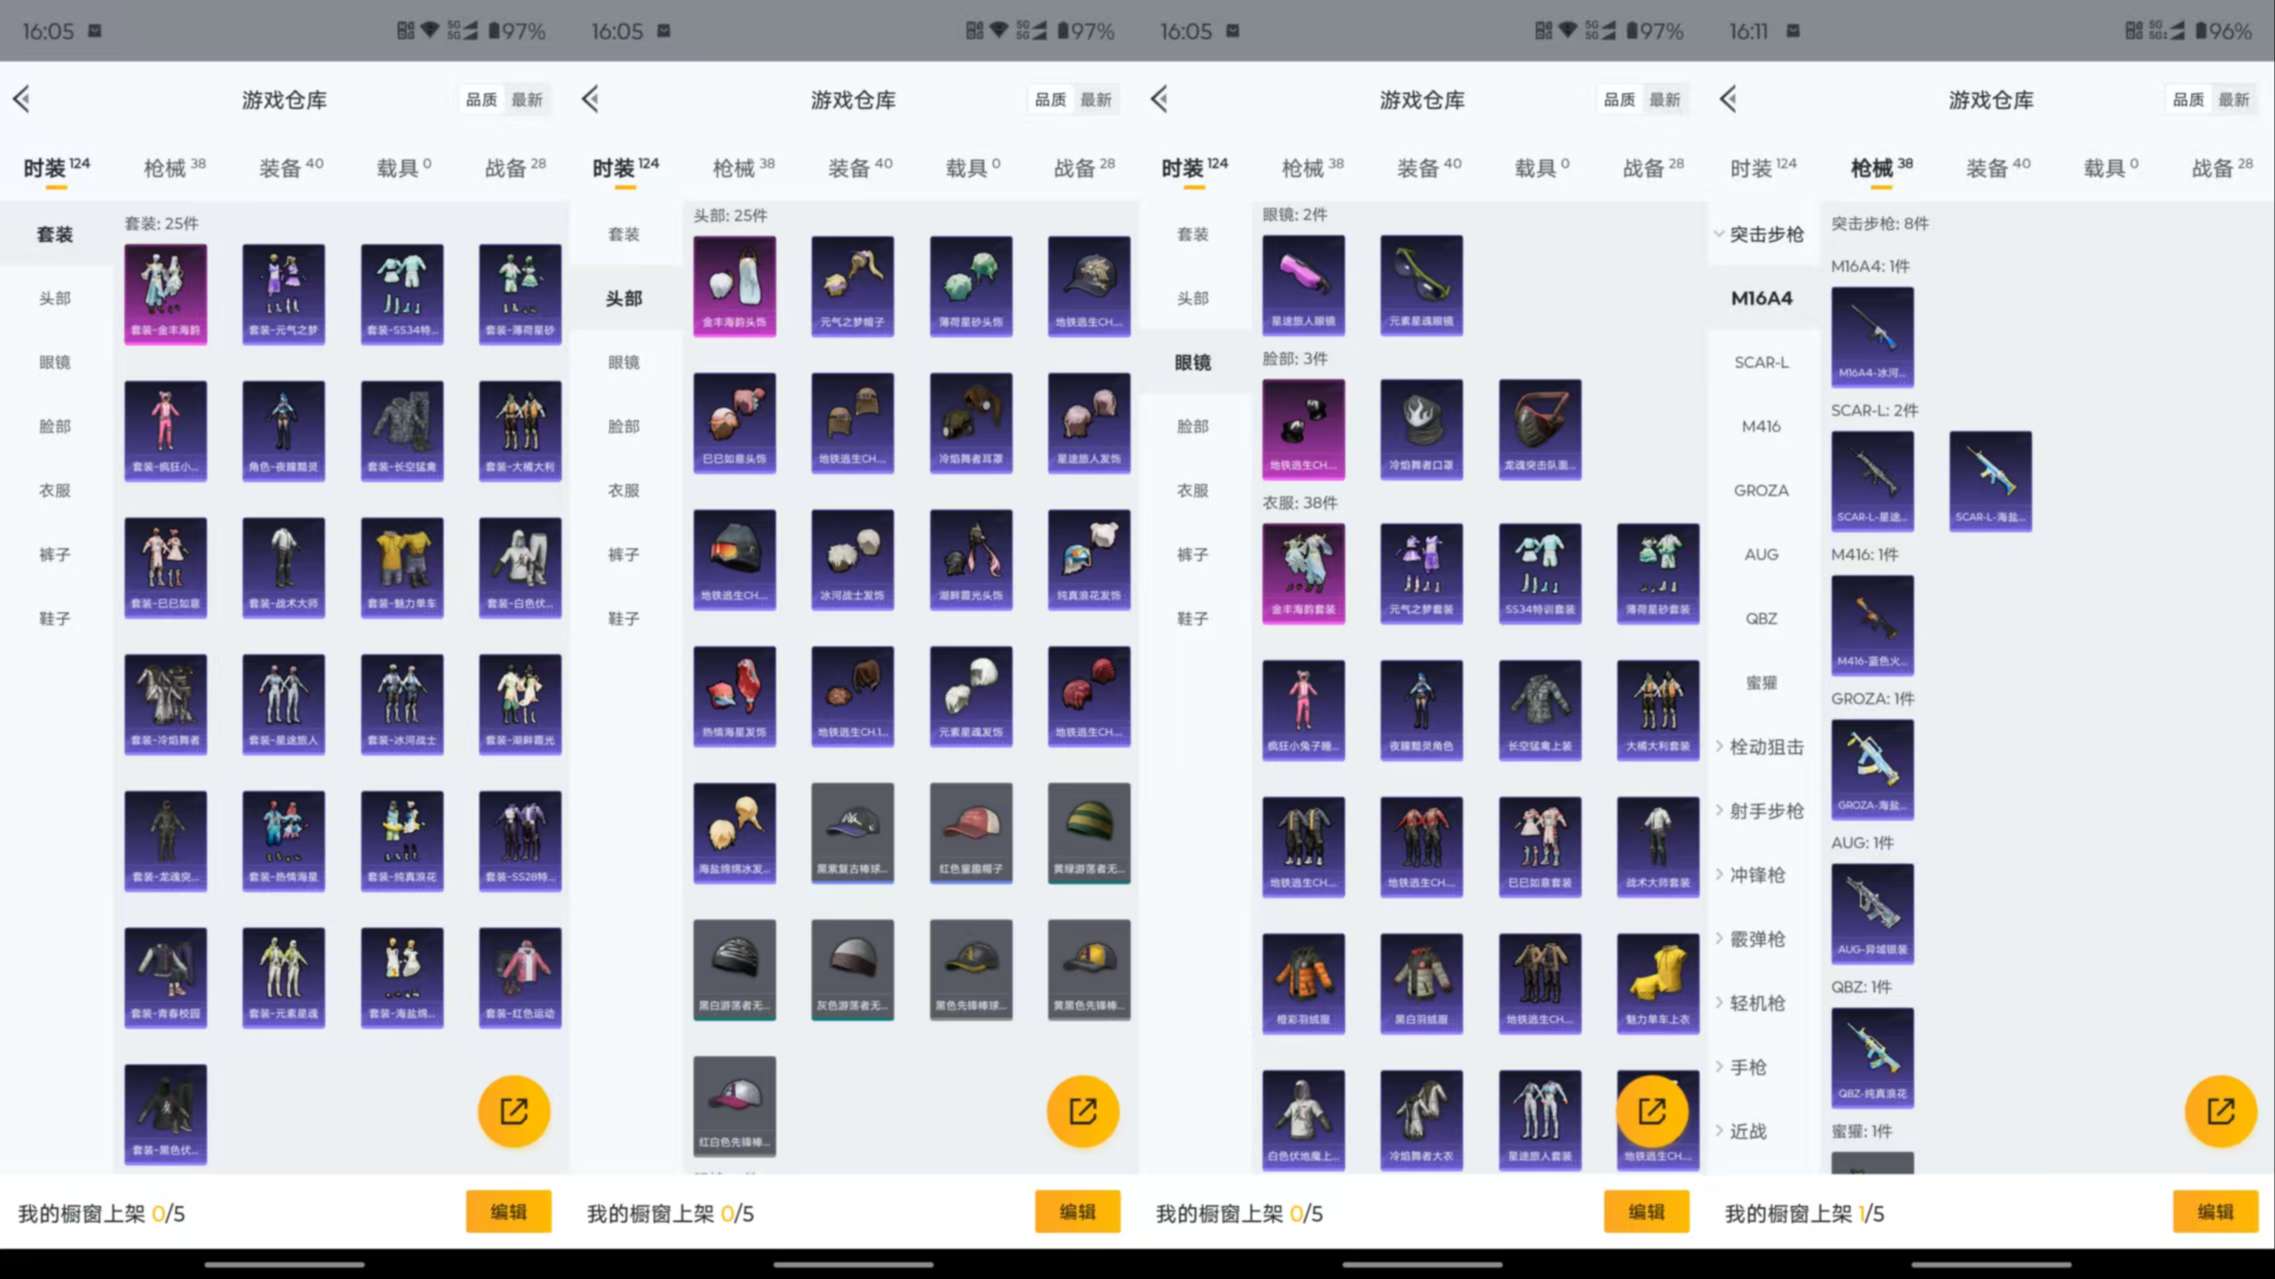The image size is (2275, 1279).
Task: Switch sorting to 品质
Action: (x=481, y=99)
